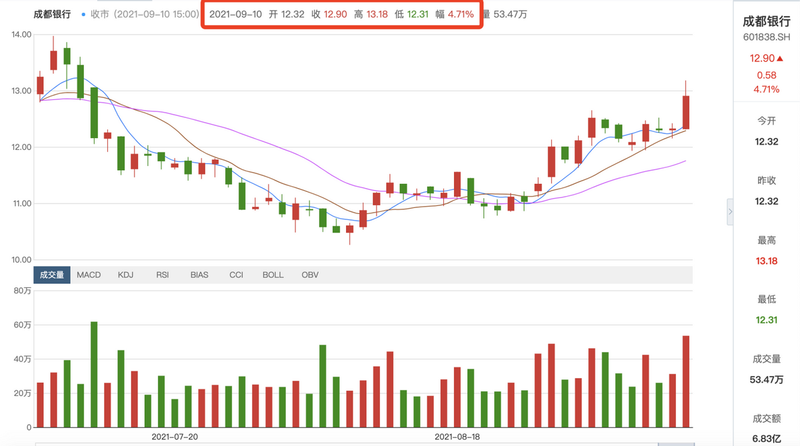Click the 量 53.47万 header value
The height and width of the screenshot is (446, 800).
point(505,14)
